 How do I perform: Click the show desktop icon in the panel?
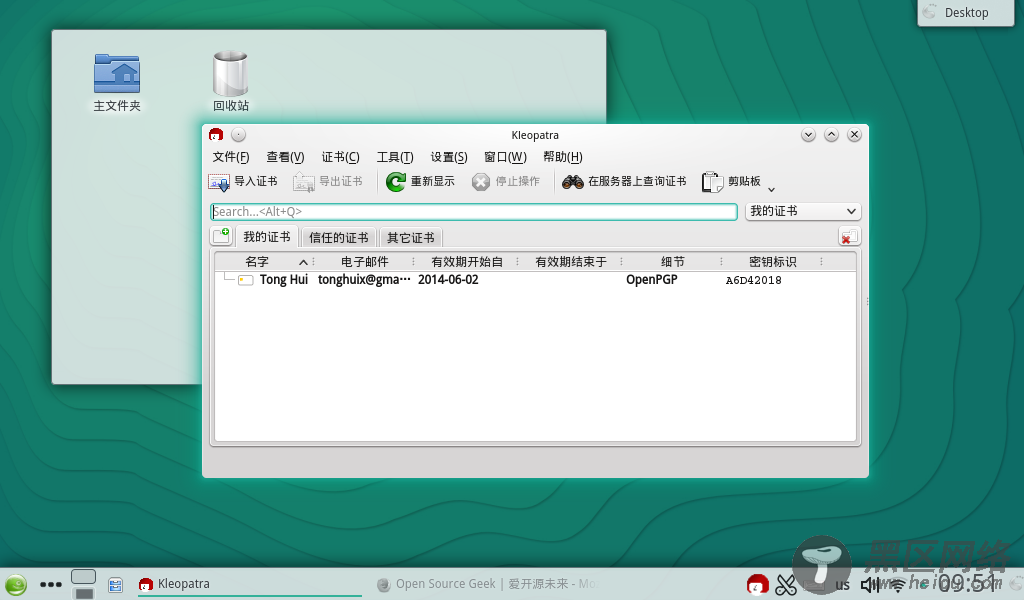(x=116, y=584)
